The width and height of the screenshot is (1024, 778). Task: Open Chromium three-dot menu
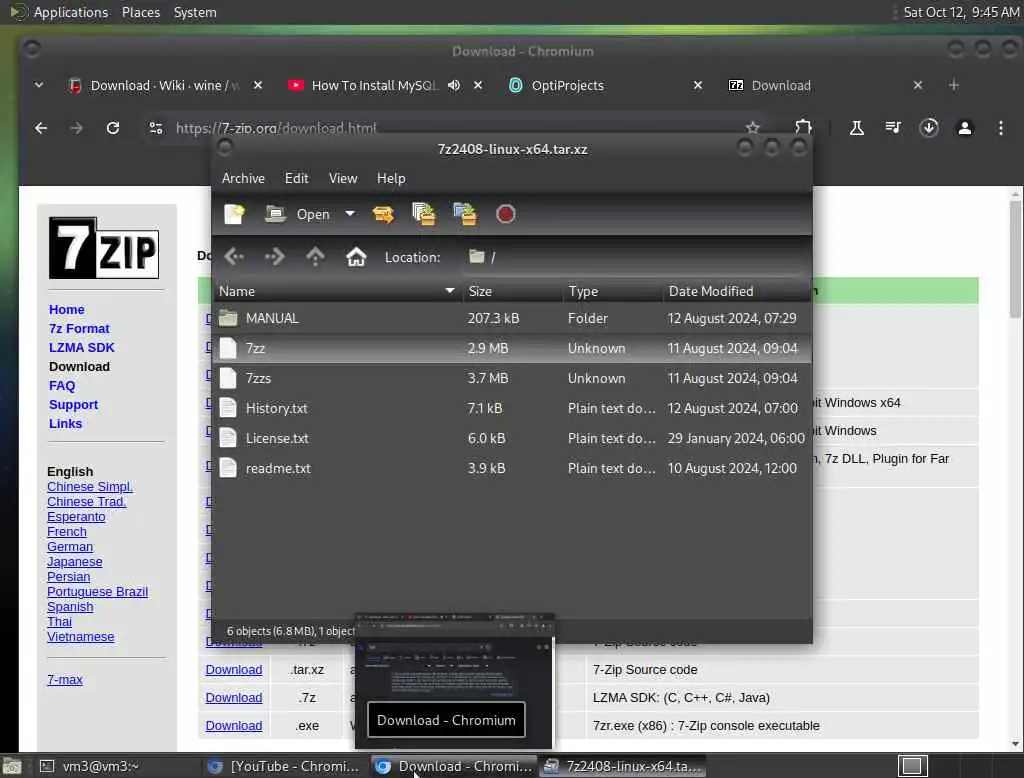tap(1000, 128)
